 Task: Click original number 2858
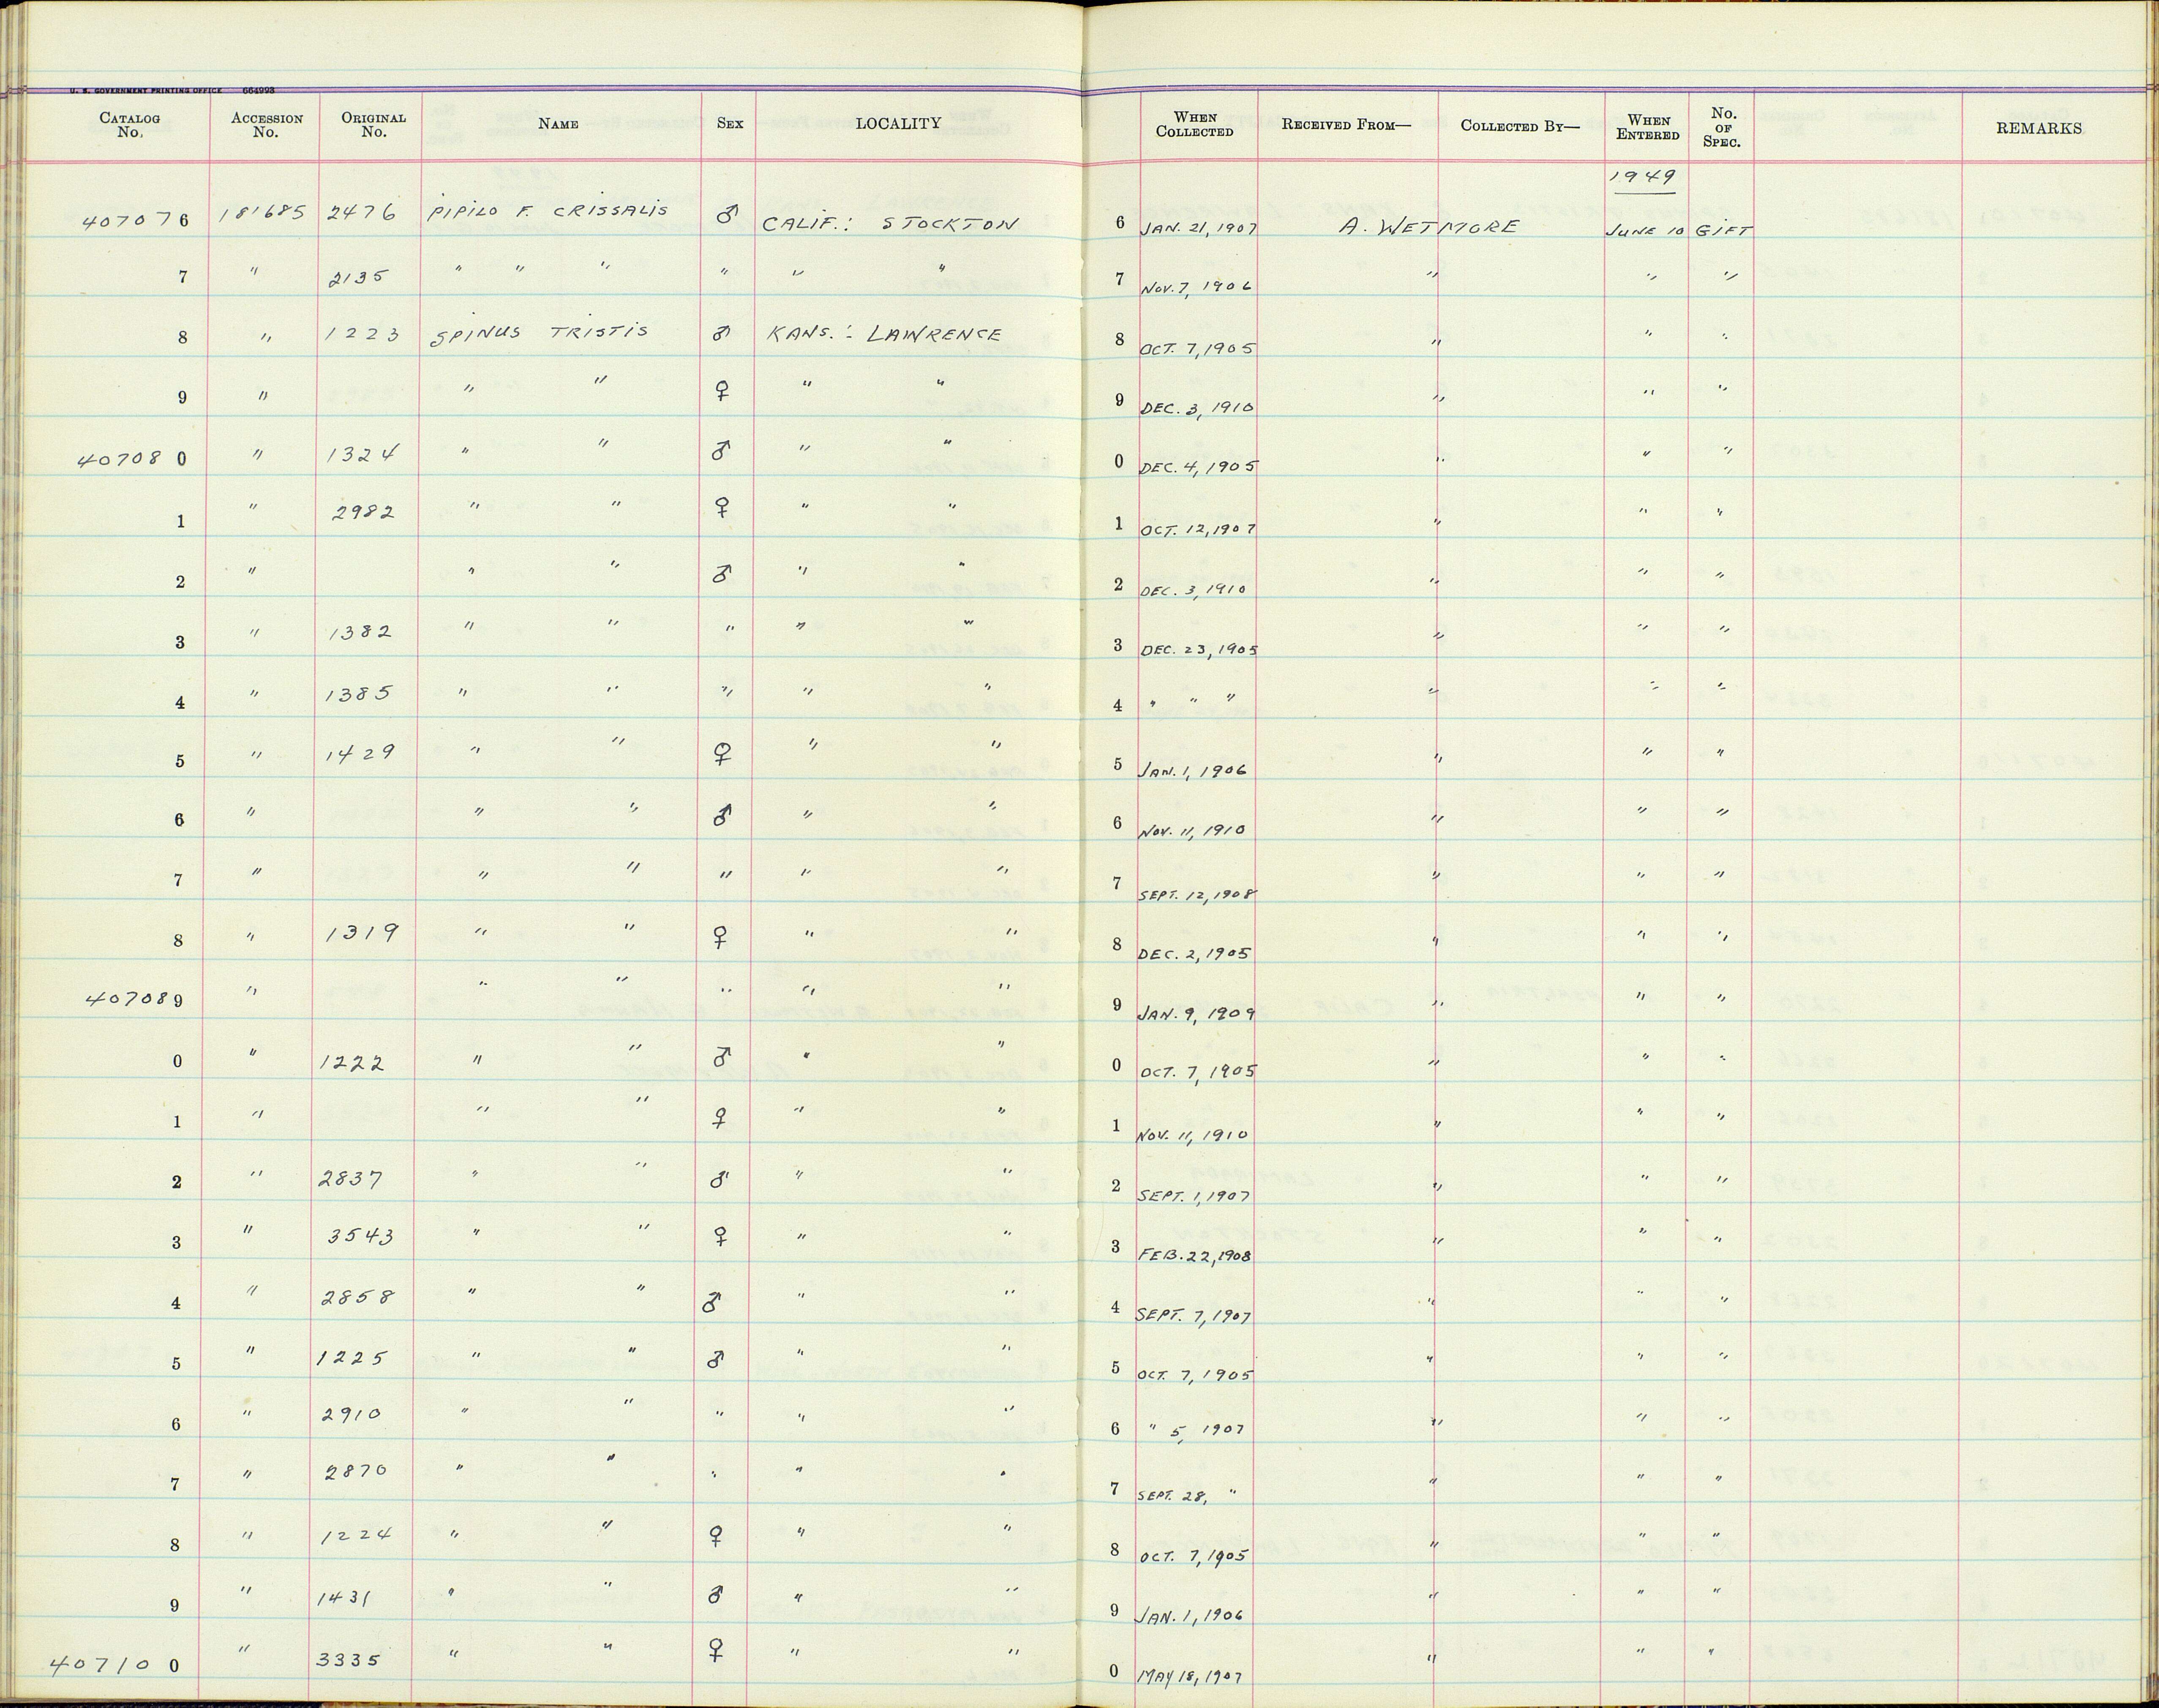(358, 1297)
